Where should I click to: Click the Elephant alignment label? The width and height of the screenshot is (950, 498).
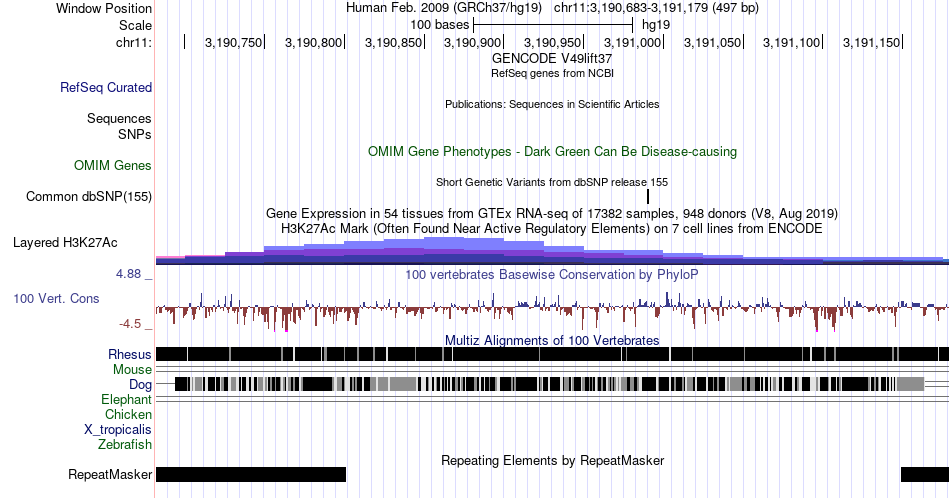pyautogui.click(x=126, y=399)
